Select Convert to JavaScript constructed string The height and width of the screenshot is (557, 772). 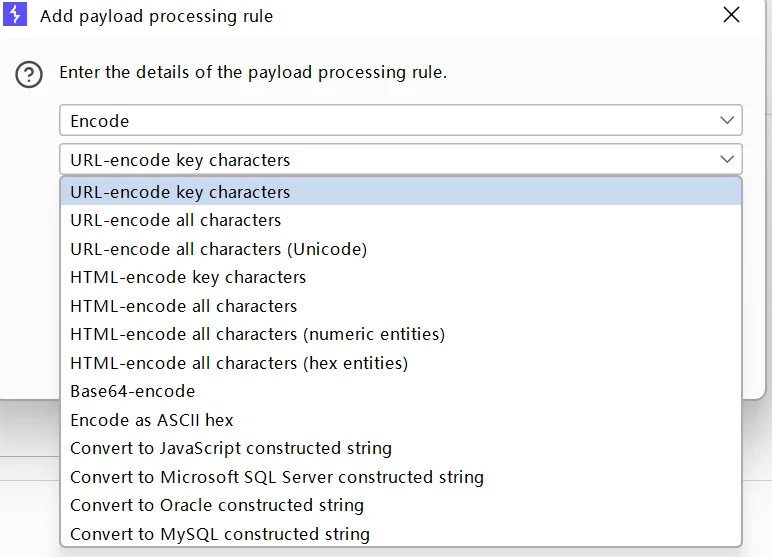pyautogui.click(x=231, y=448)
